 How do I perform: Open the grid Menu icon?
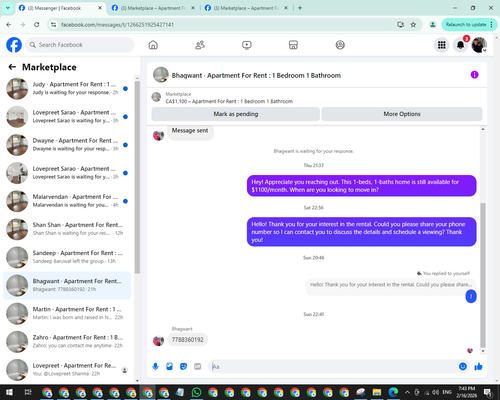pyautogui.click(x=442, y=45)
